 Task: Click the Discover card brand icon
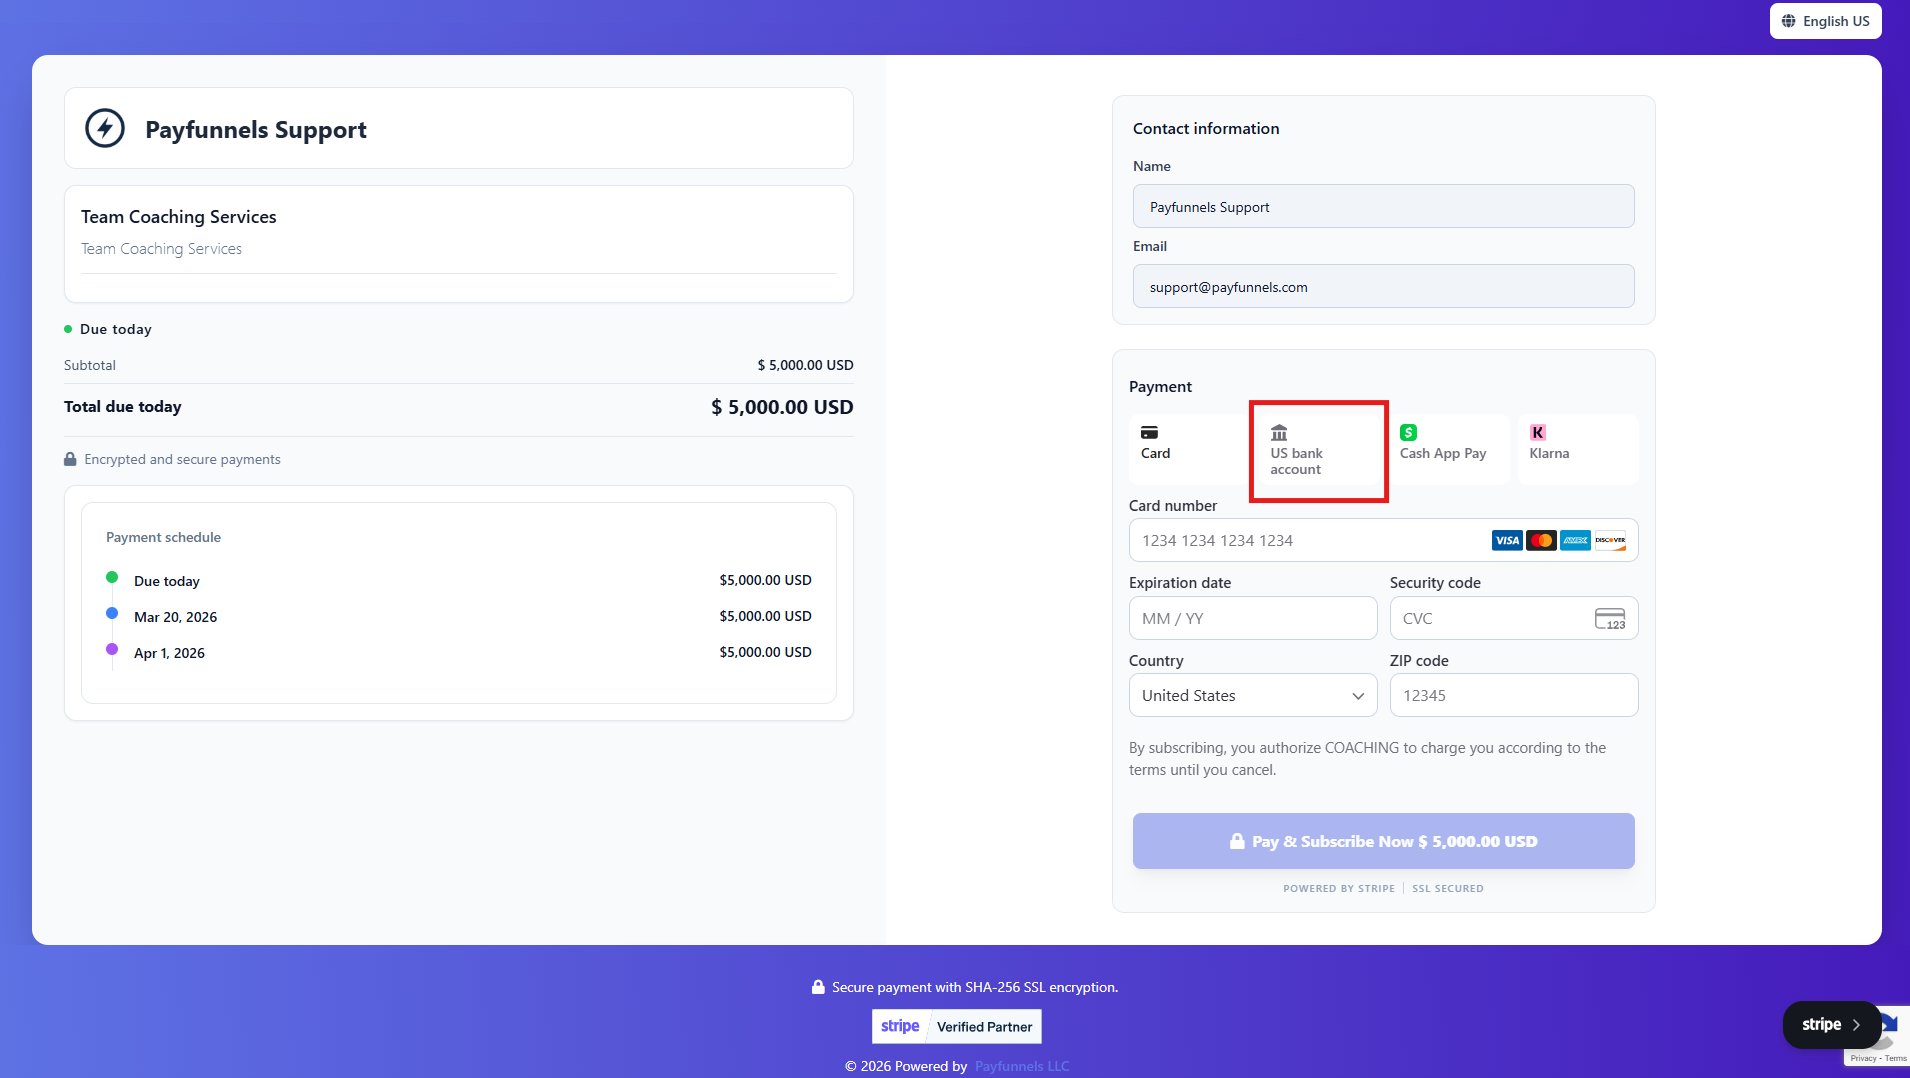pyautogui.click(x=1610, y=541)
